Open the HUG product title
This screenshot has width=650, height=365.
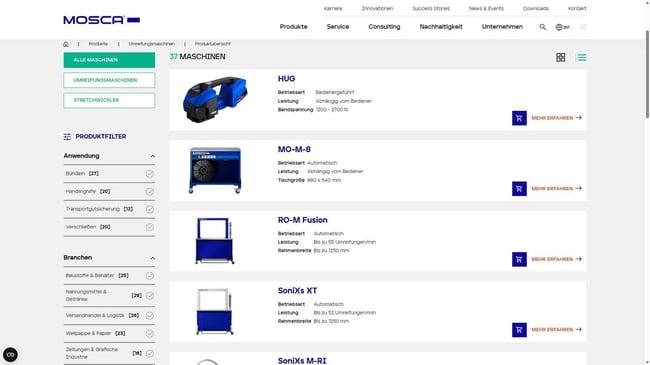[x=286, y=79]
